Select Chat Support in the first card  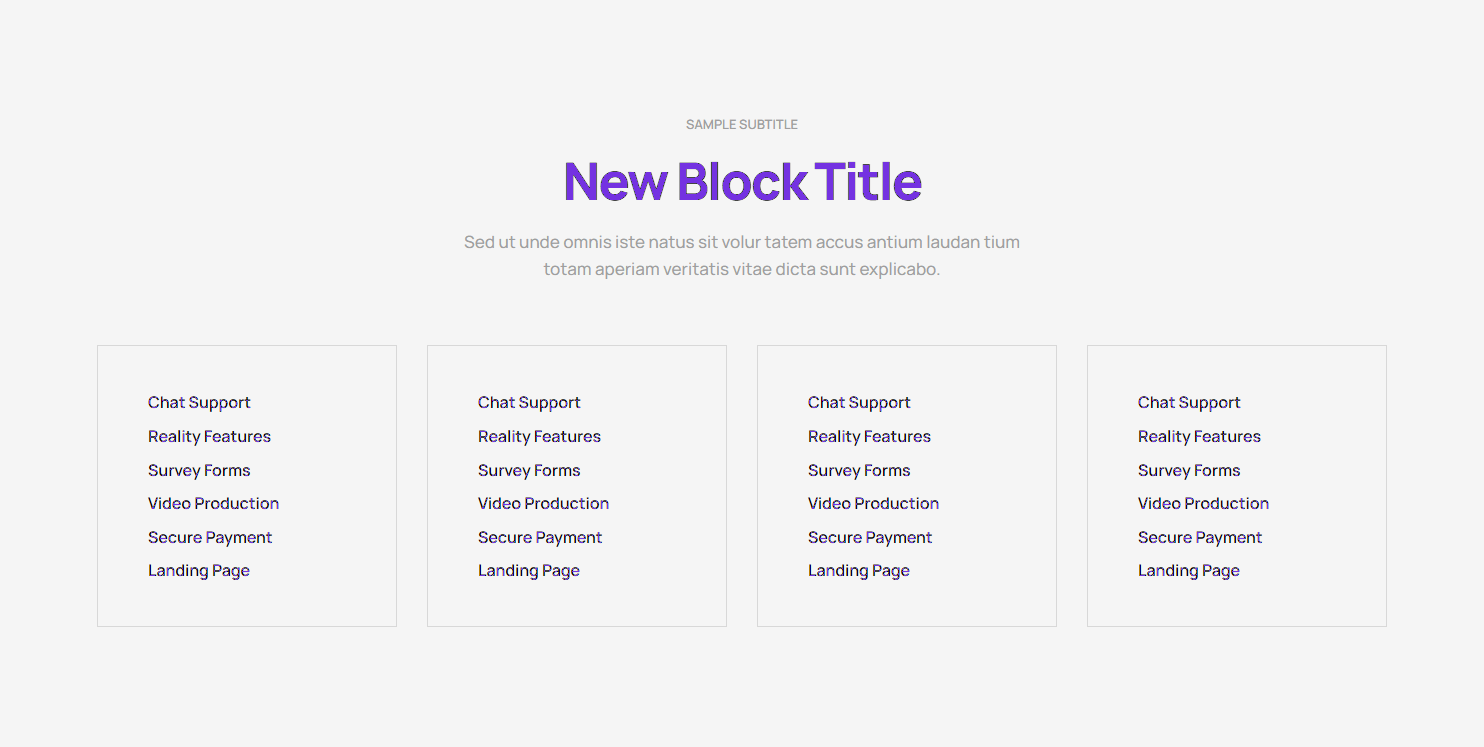coord(199,403)
